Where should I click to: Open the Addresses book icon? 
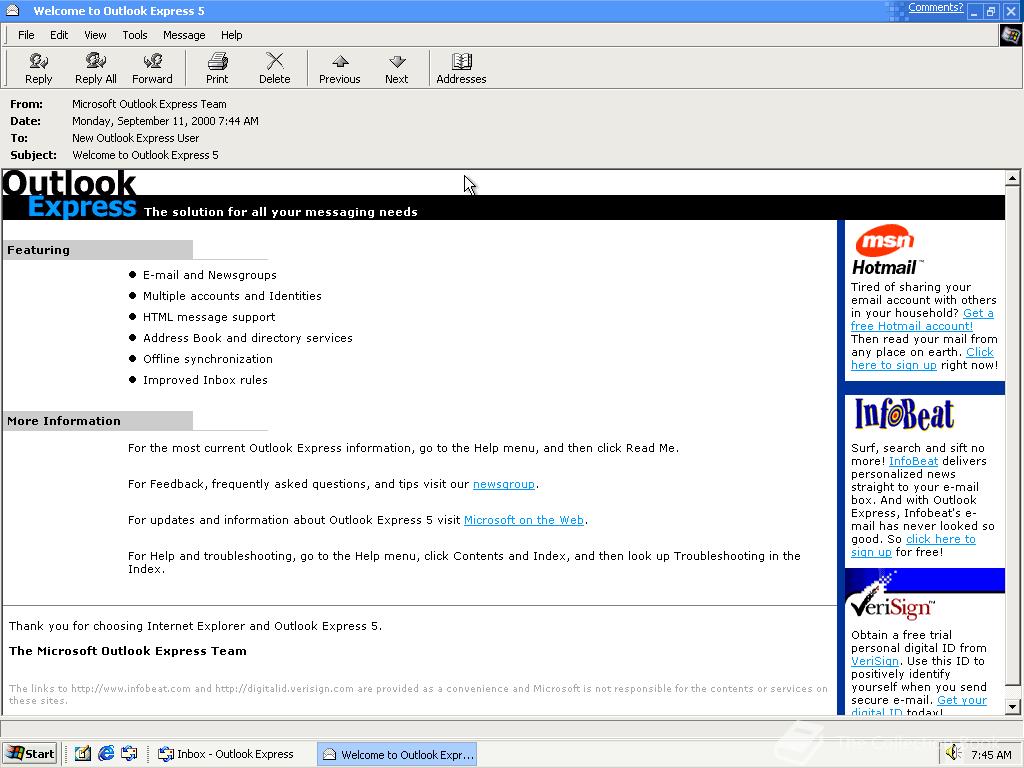(x=461, y=68)
